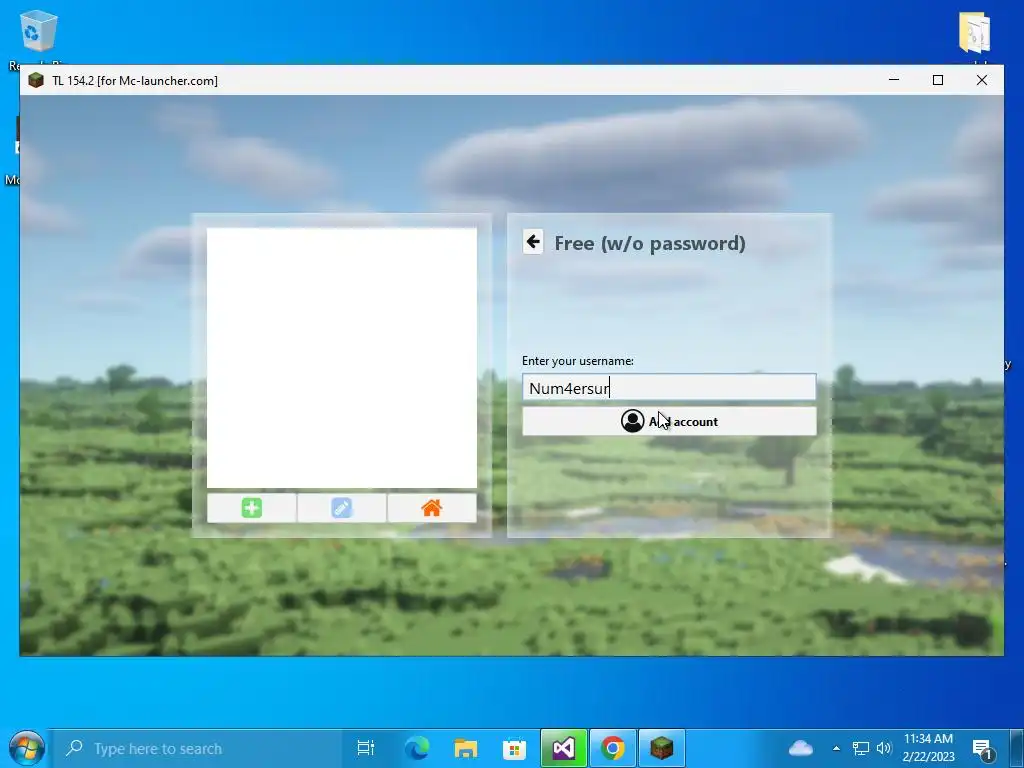Screen dimensions: 1024x768
Task: Open the network tray icon
Action: point(861,748)
